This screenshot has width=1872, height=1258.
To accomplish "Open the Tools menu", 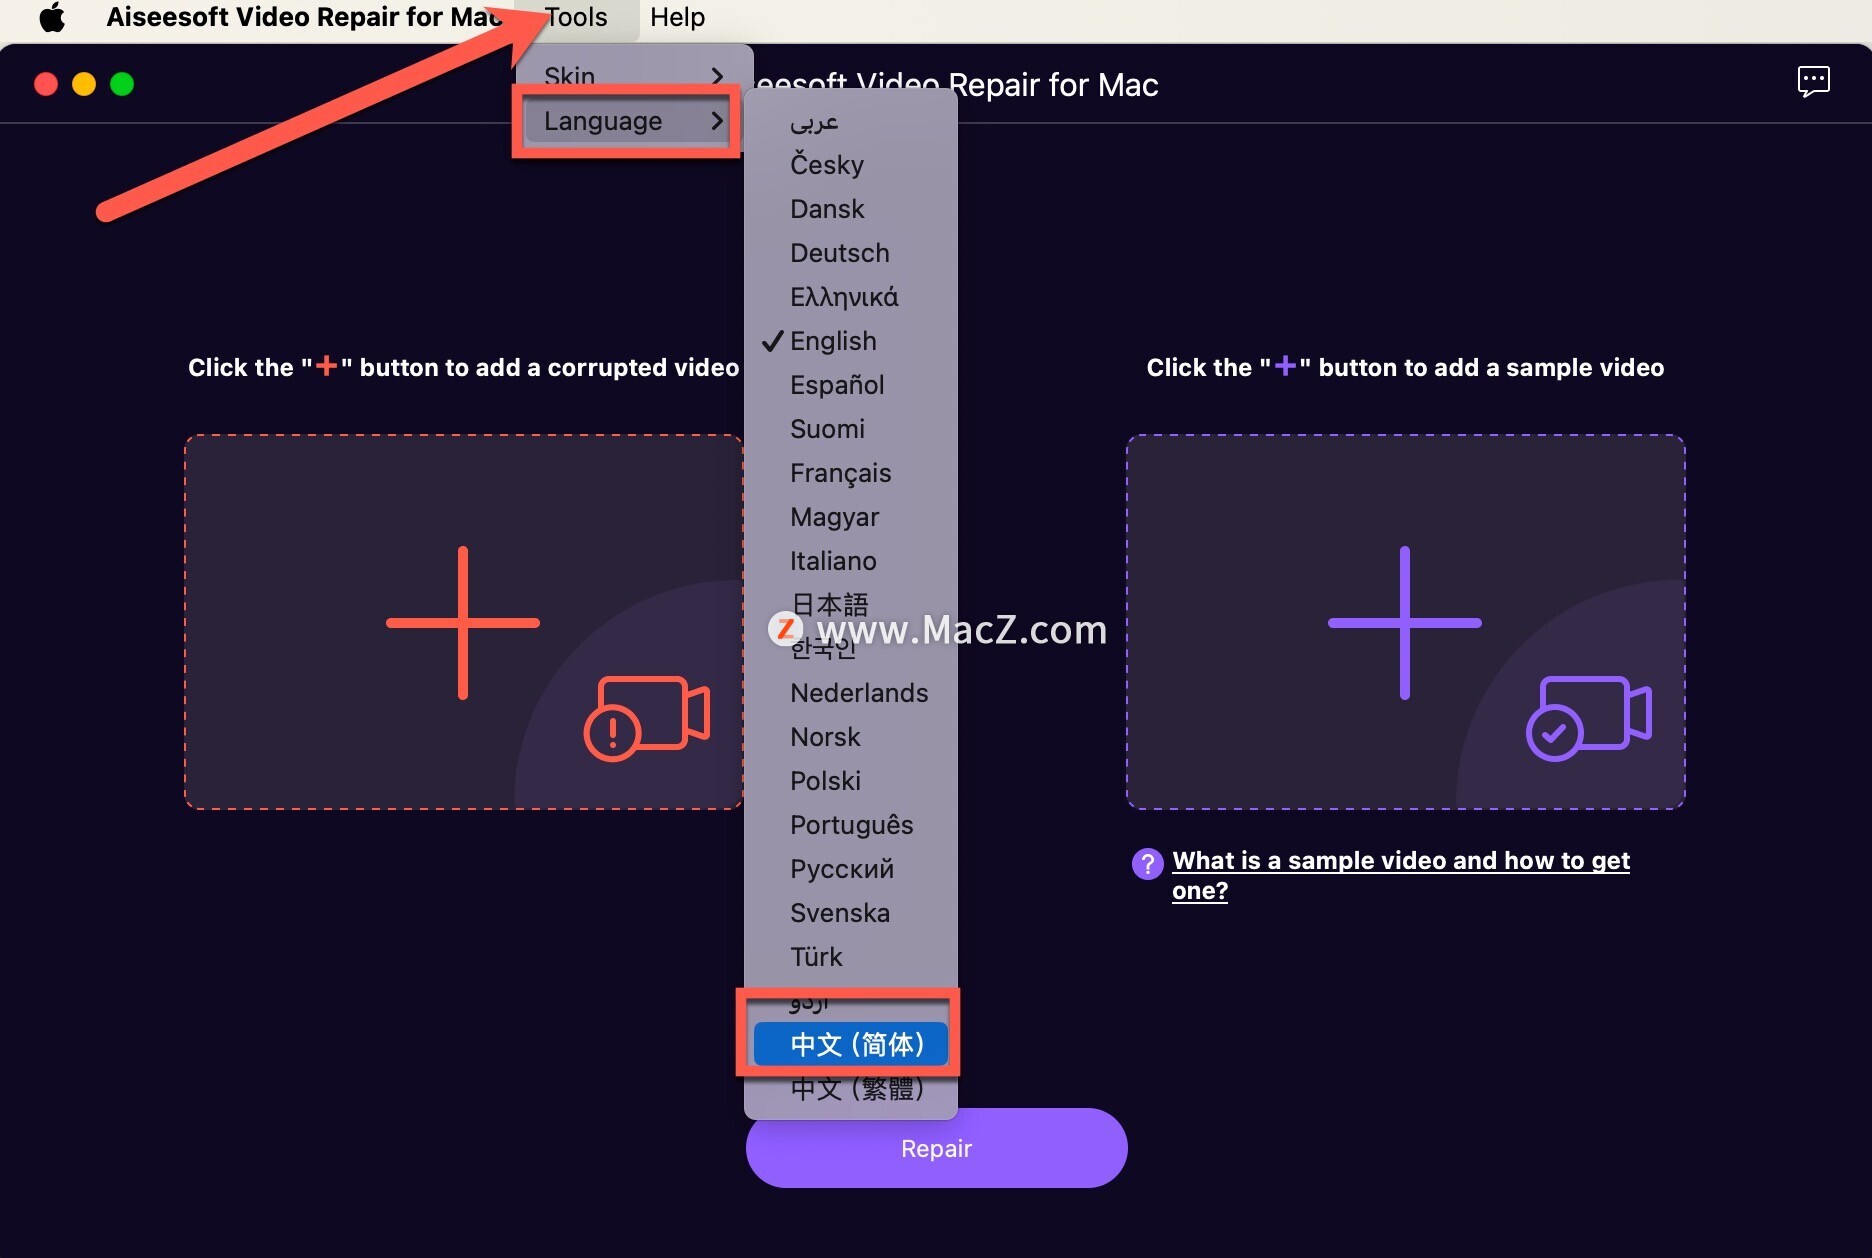I will pyautogui.click(x=576, y=17).
